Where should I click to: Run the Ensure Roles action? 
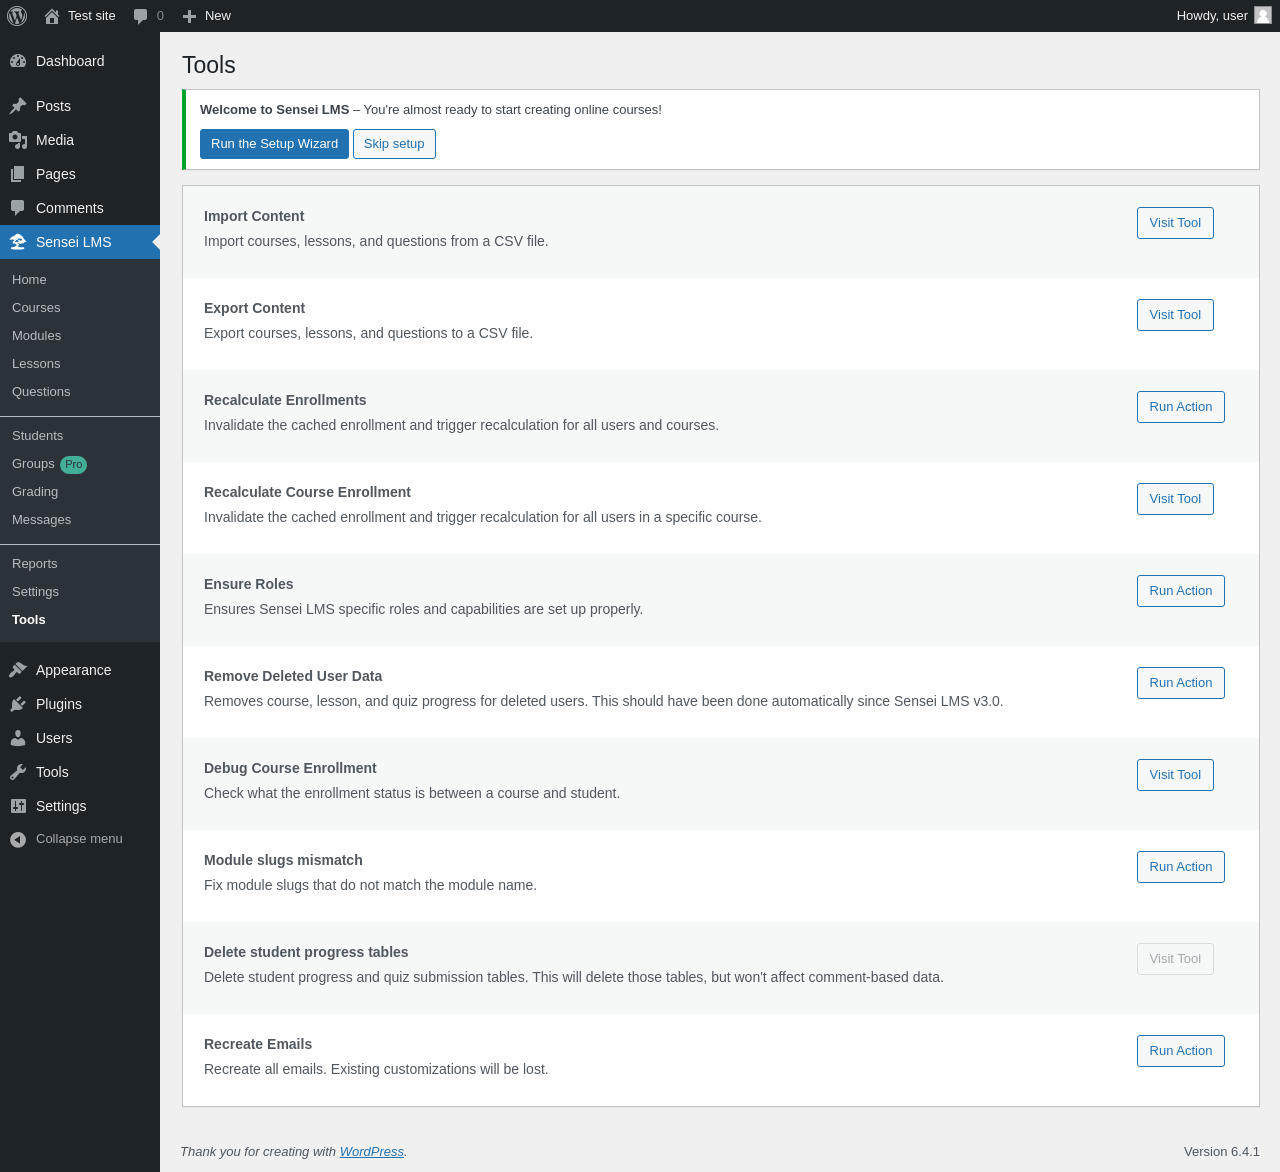(x=1180, y=591)
